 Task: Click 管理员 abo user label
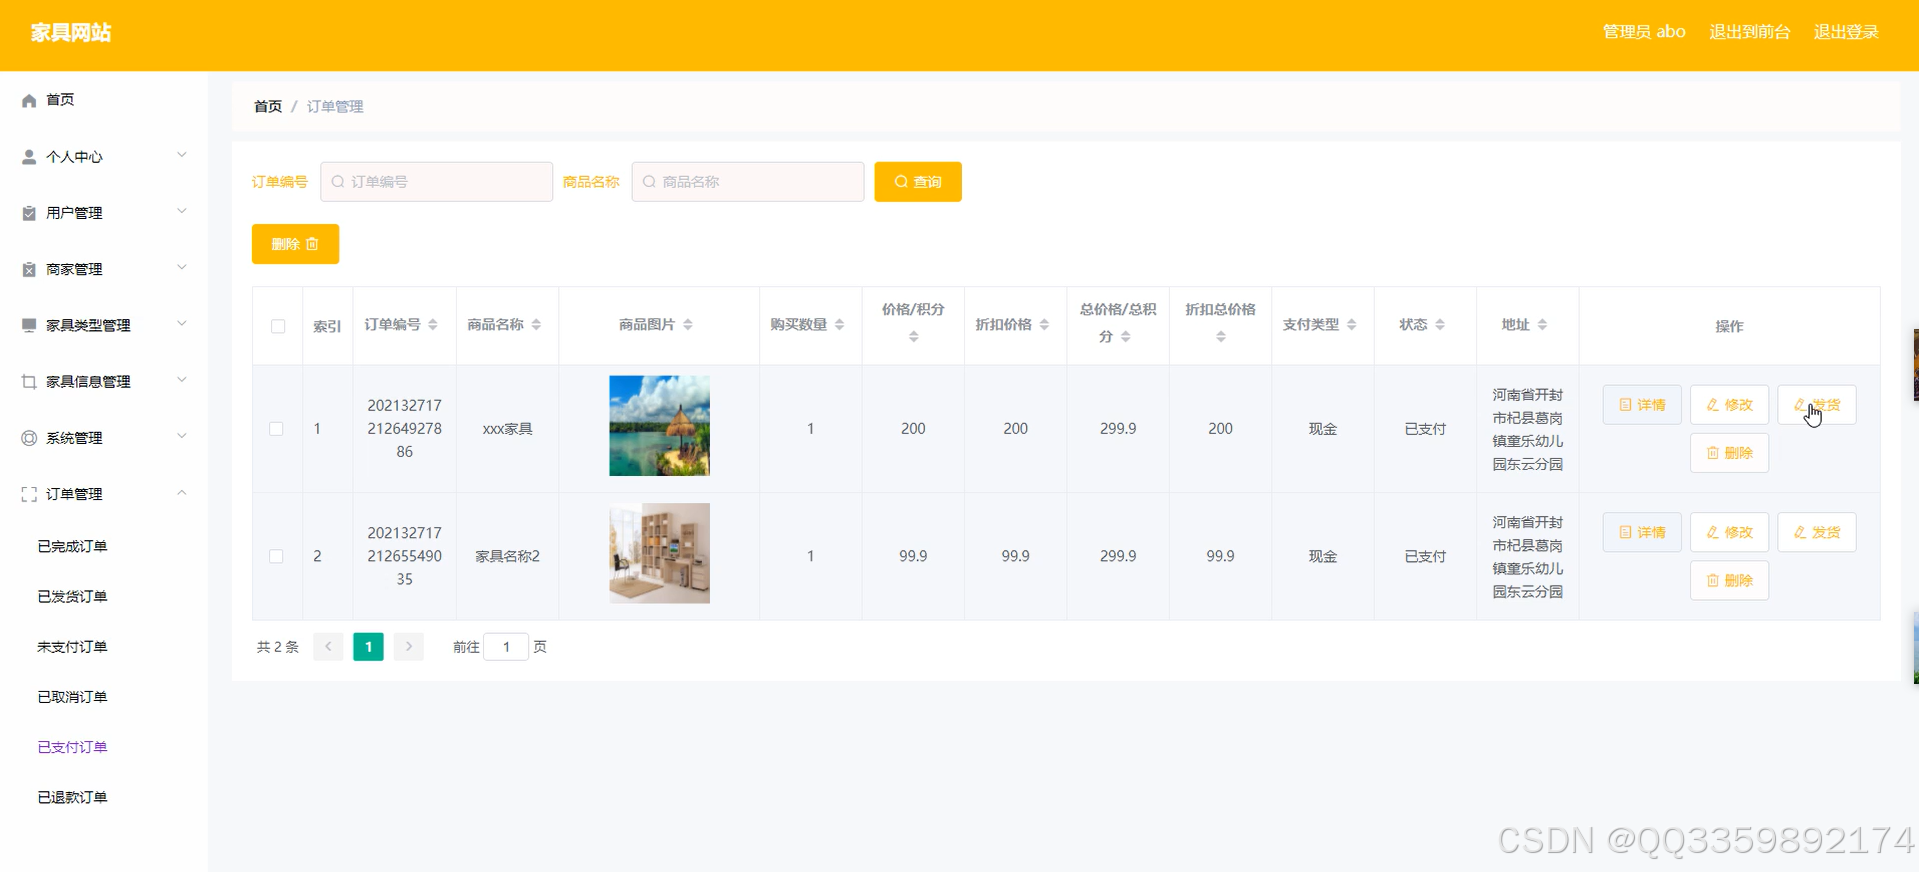[1644, 32]
